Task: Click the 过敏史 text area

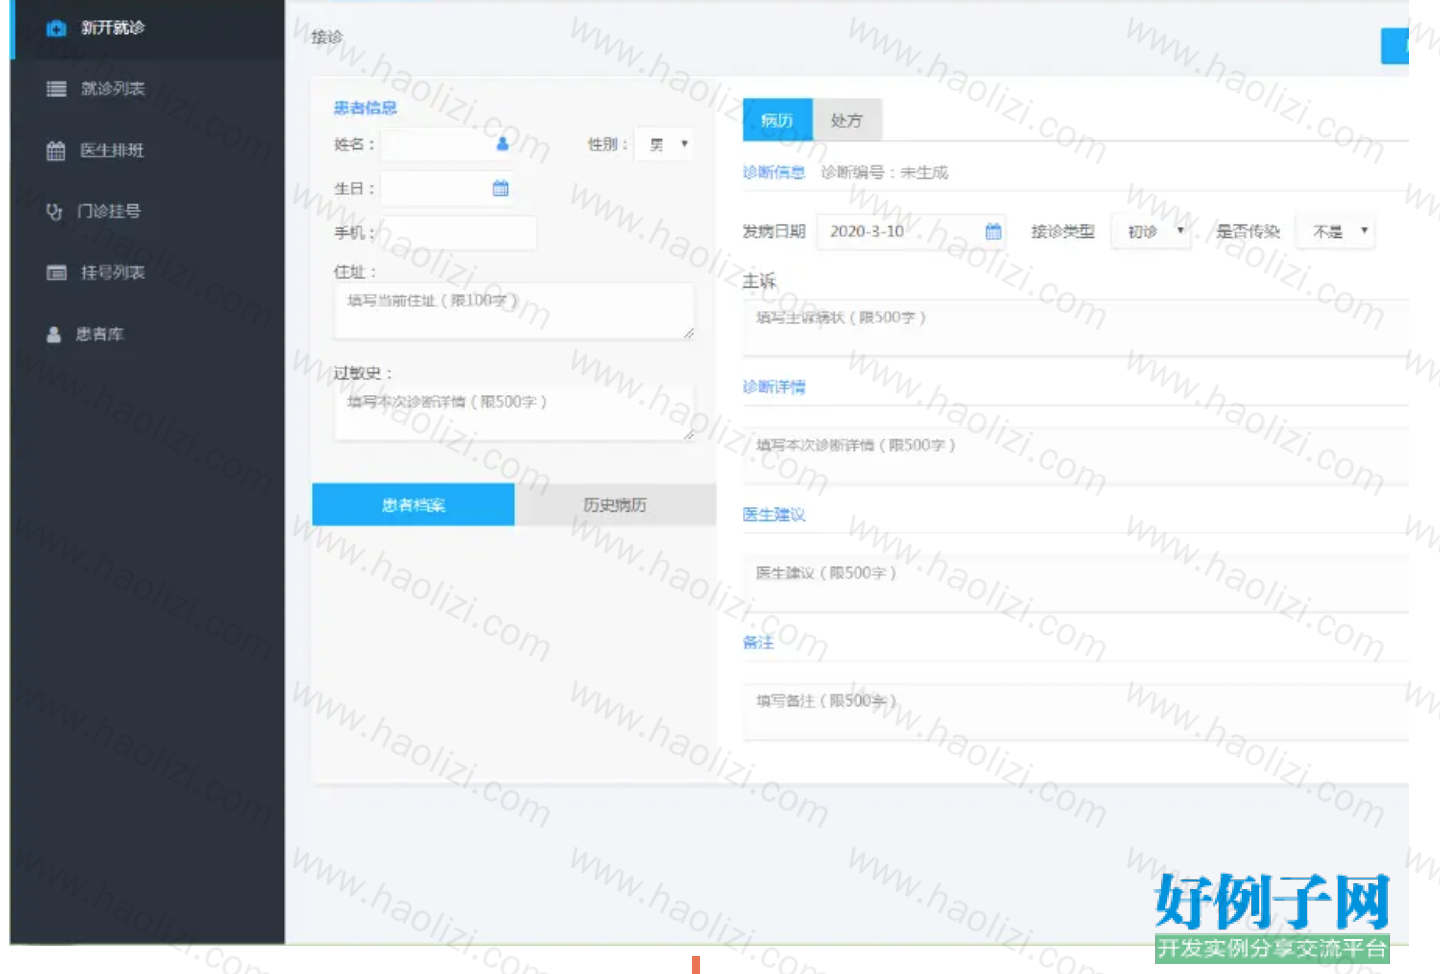Action: pos(514,412)
